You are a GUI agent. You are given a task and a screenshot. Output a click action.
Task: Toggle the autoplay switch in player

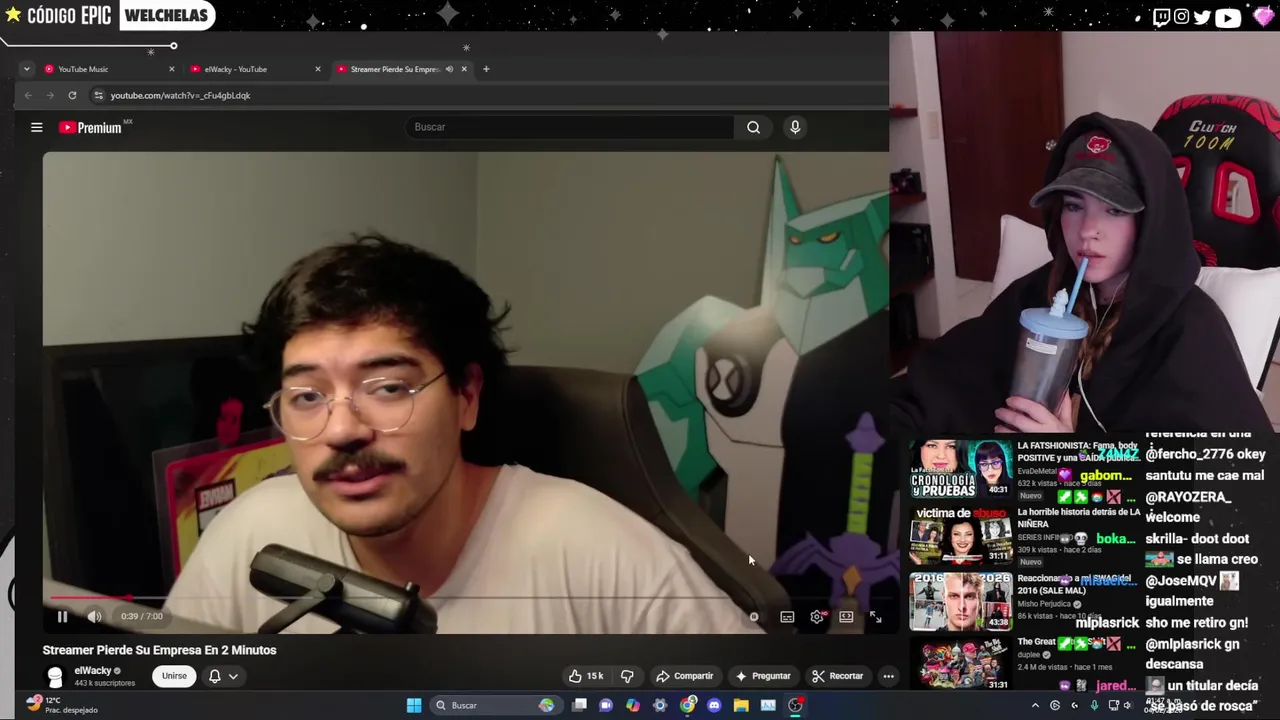pyautogui.click(x=754, y=617)
